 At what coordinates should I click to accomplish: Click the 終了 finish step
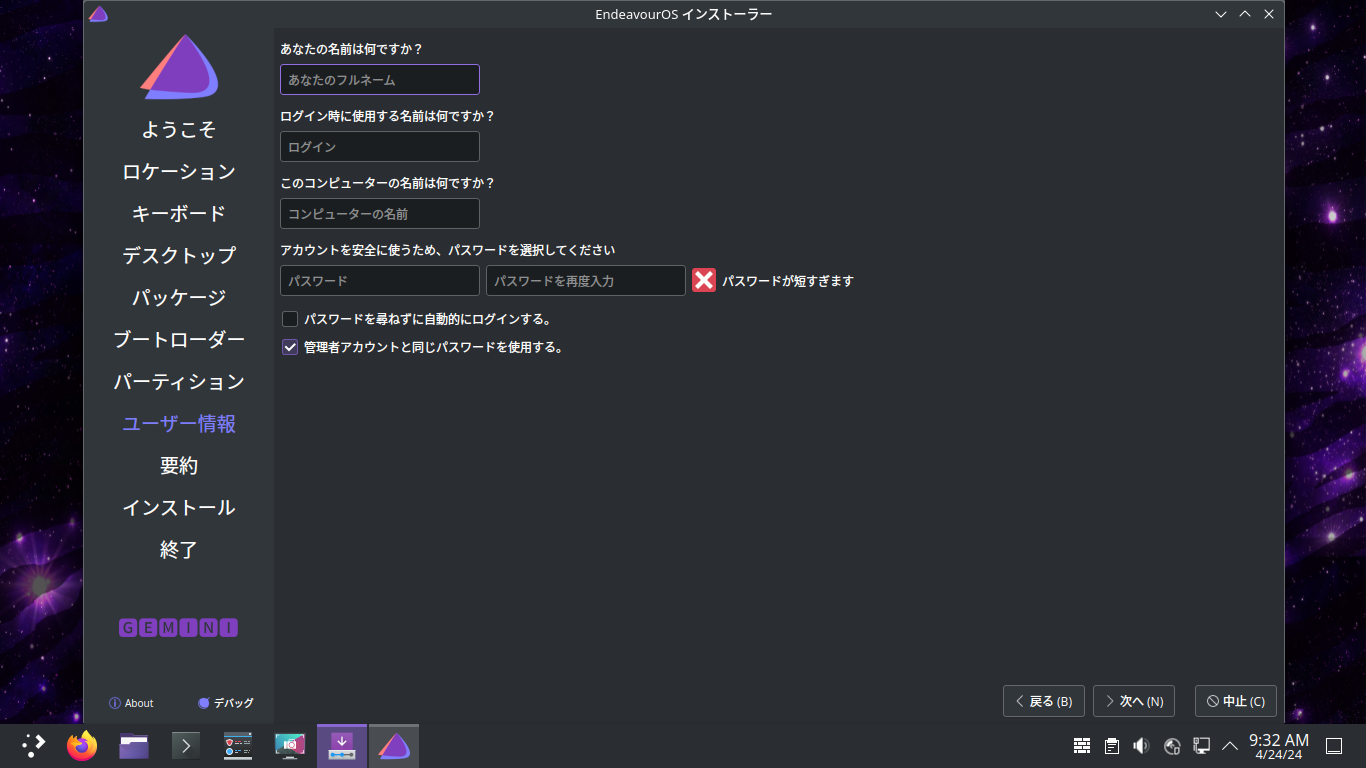(179, 550)
